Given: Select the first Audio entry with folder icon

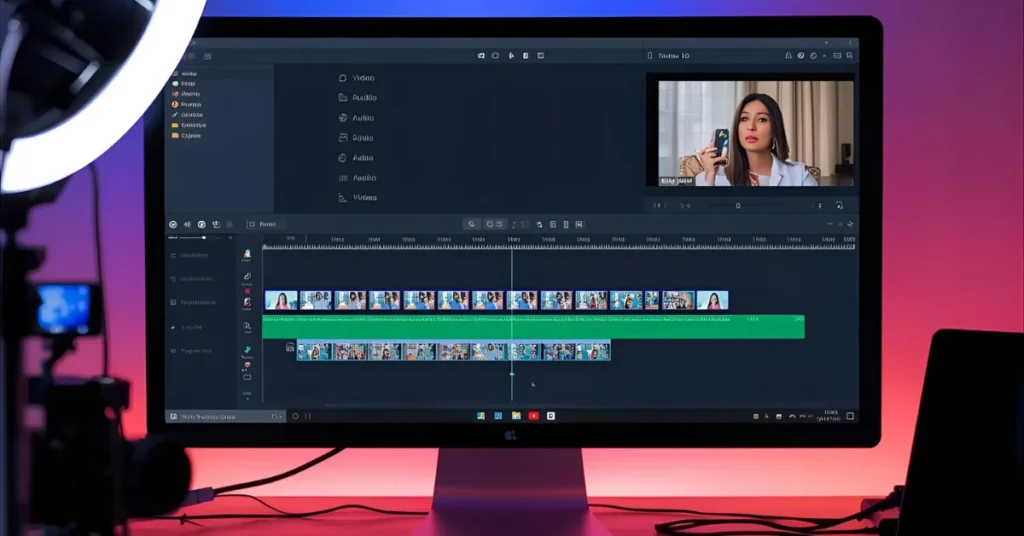Looking at the screenshot, I should 356,98.
